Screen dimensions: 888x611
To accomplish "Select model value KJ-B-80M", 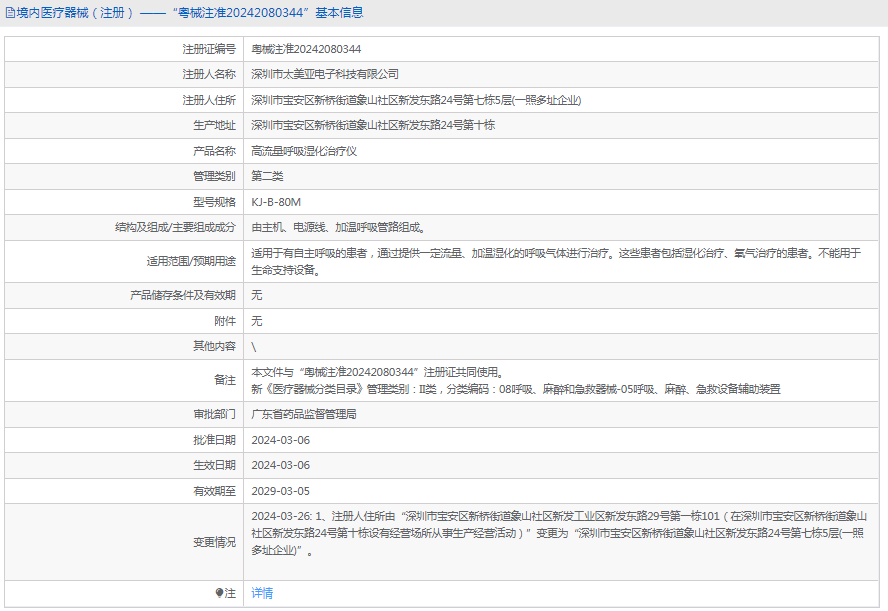I will coord(276,202).
